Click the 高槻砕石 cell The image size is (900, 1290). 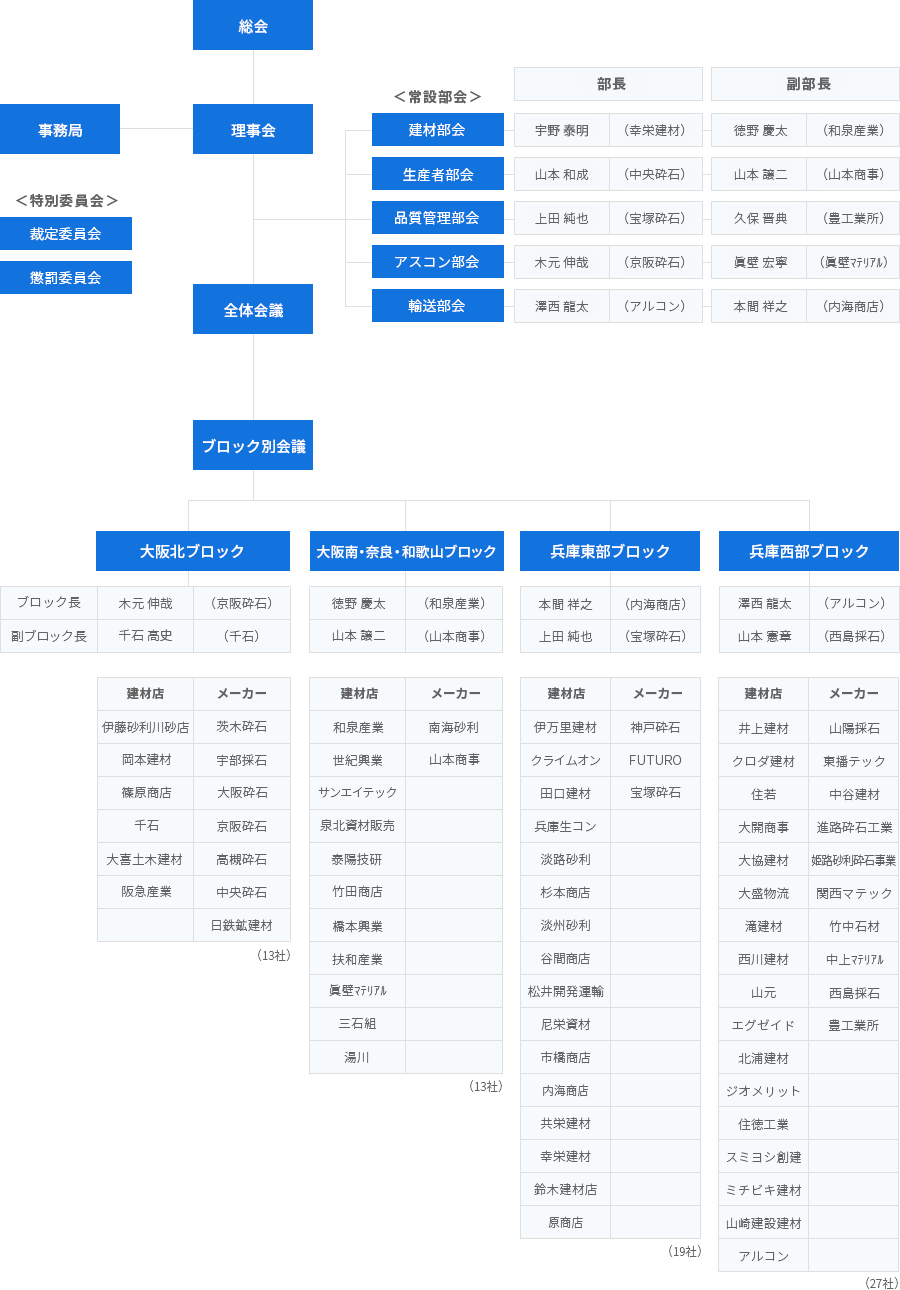tap(242, 859)
